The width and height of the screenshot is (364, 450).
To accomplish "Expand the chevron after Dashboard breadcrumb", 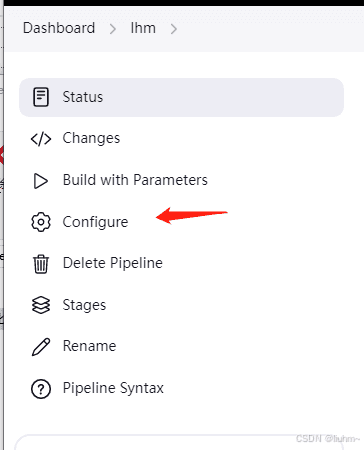I will pos(113,29).
